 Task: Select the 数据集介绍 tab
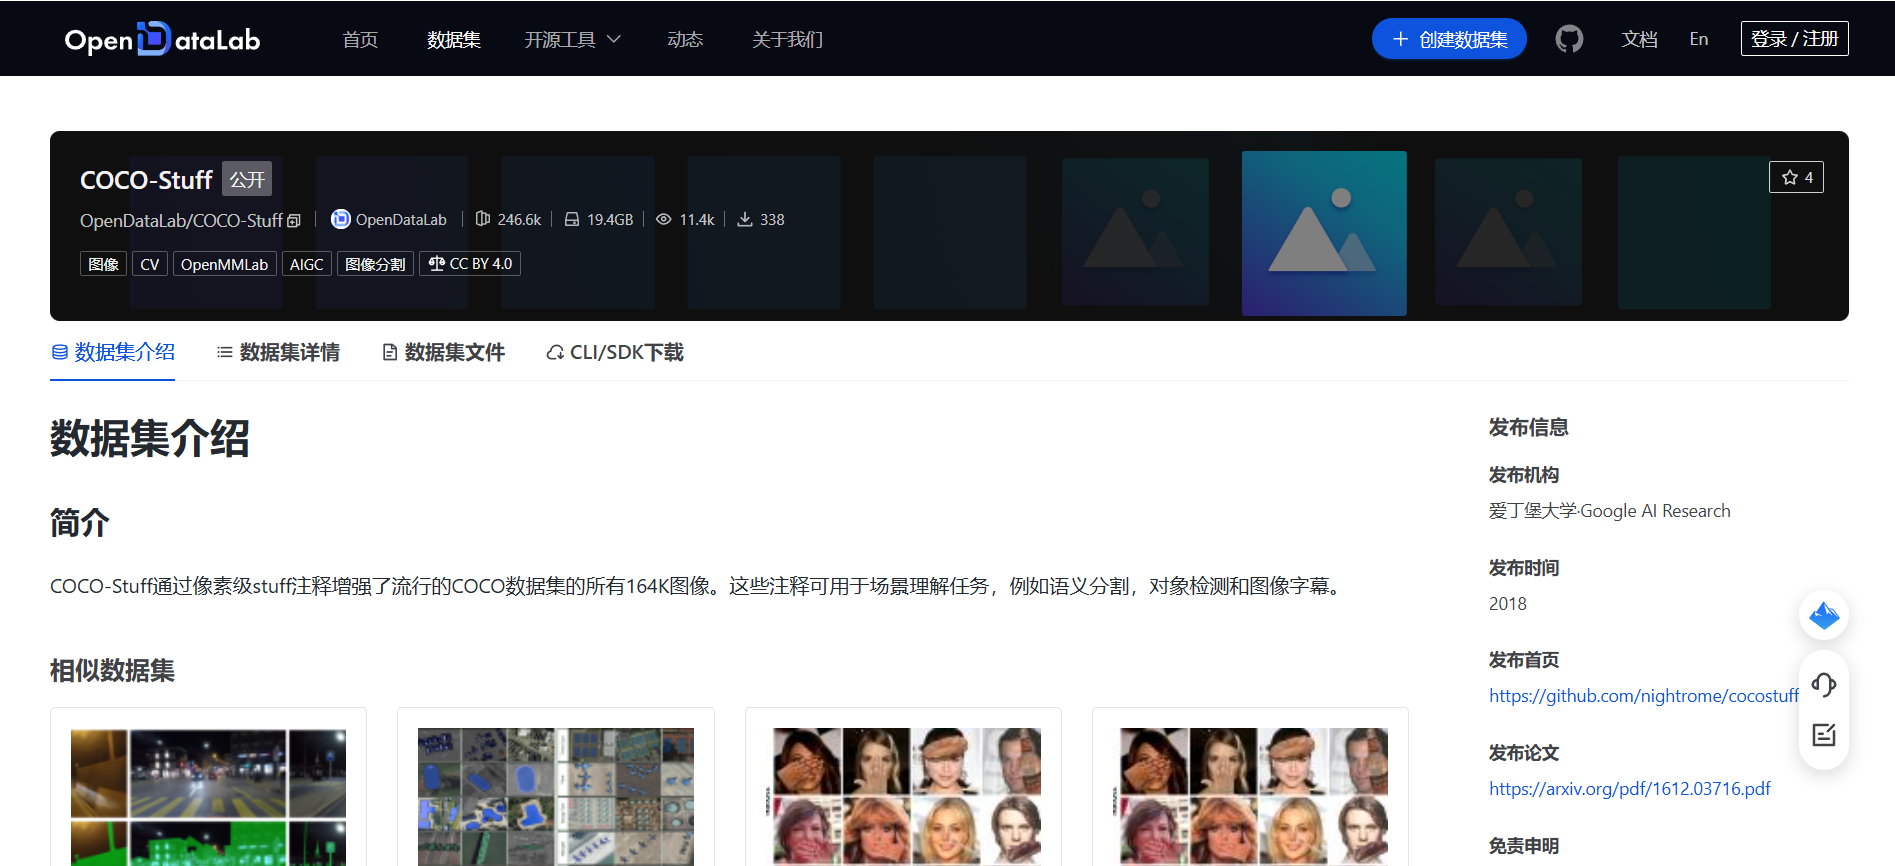point(113,352)
